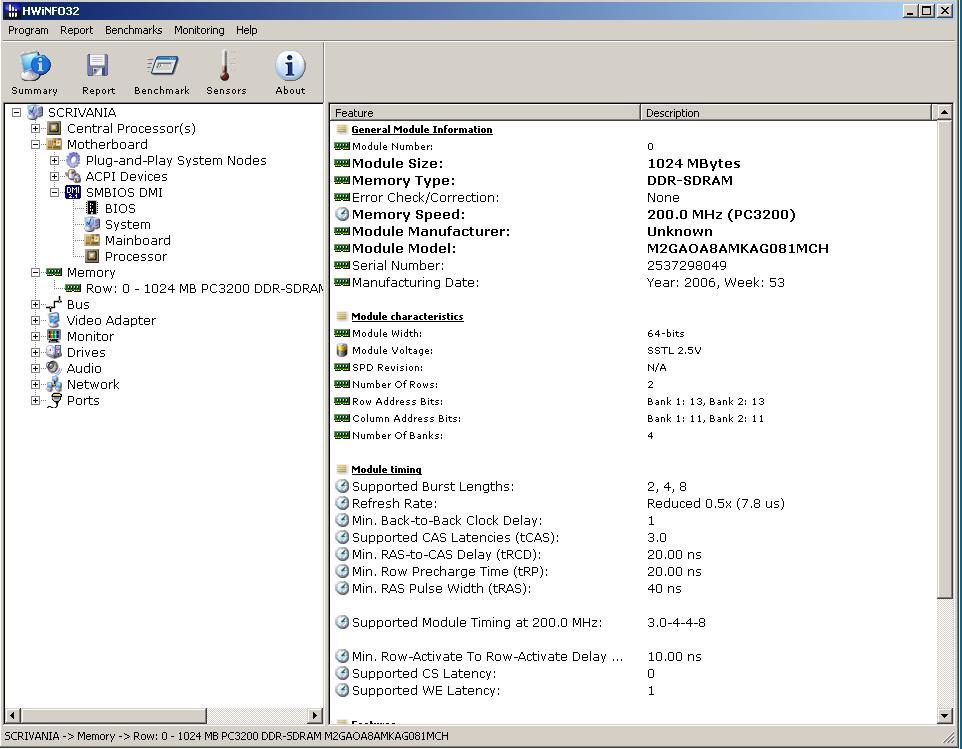962x749 pixels.
Task: Click the vertical scrollbar down arrow
Action: point(944,715)
